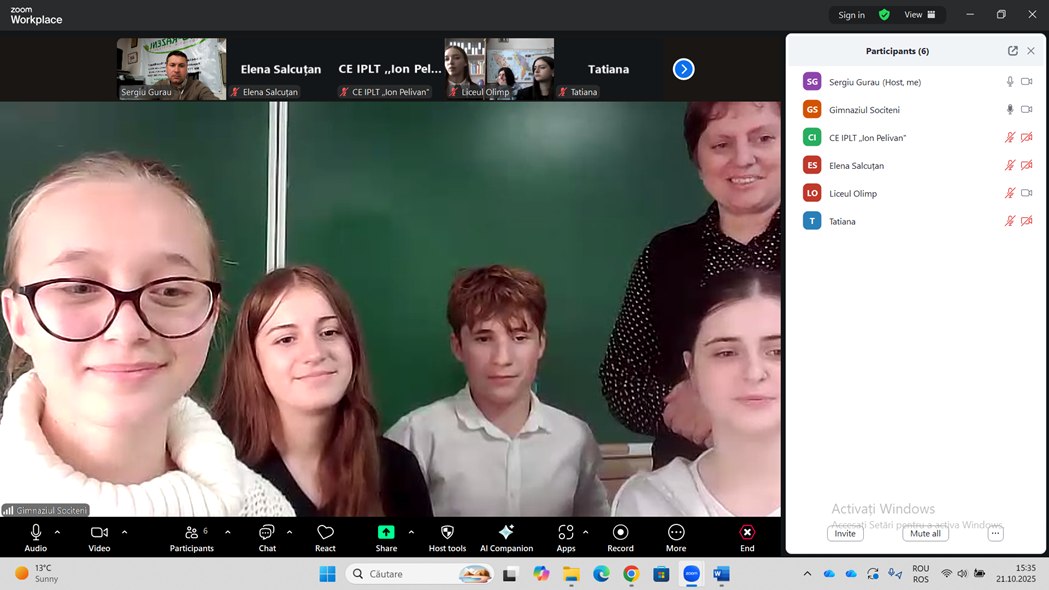Show next video thumbnails with blue arrow
This screenshot has height=590, width=1049.
coord(683,69)
